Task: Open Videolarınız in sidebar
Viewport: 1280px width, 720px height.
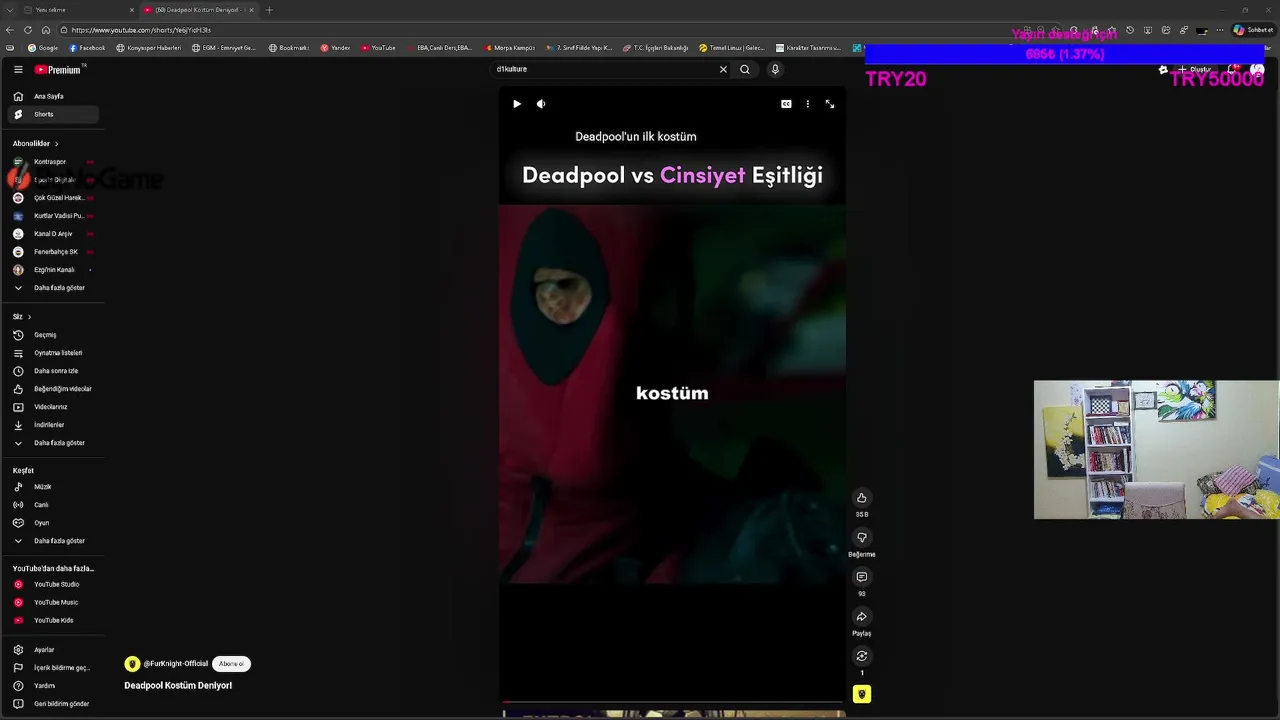Action: [52, 407]
